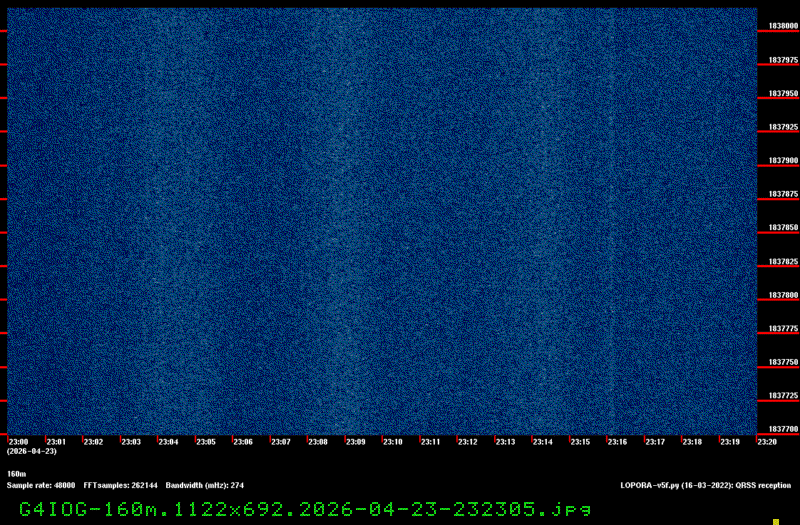
Task: Click the 1837825 frequency label
Action: (x=783, y=262)
